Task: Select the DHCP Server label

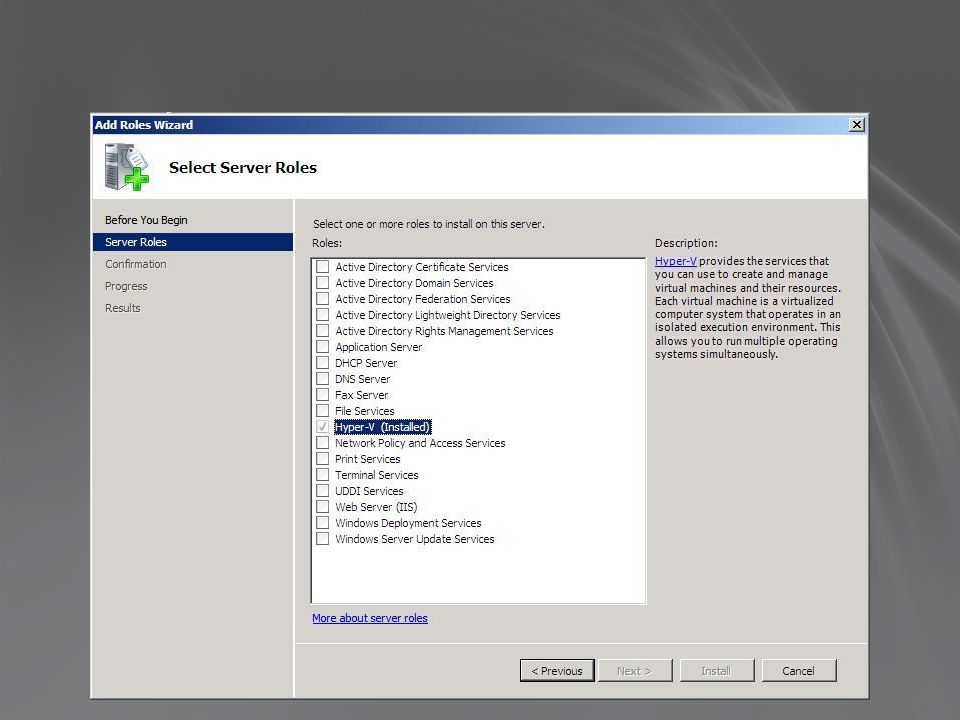Action: point(366,362)
